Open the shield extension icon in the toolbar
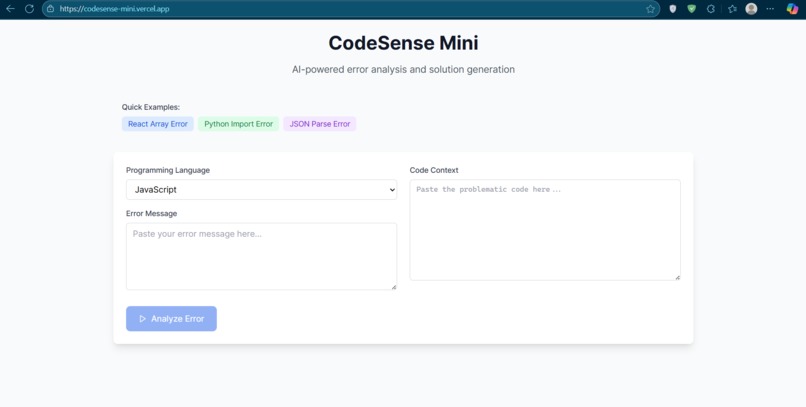The image size is (806, 407). coord(672,9)
